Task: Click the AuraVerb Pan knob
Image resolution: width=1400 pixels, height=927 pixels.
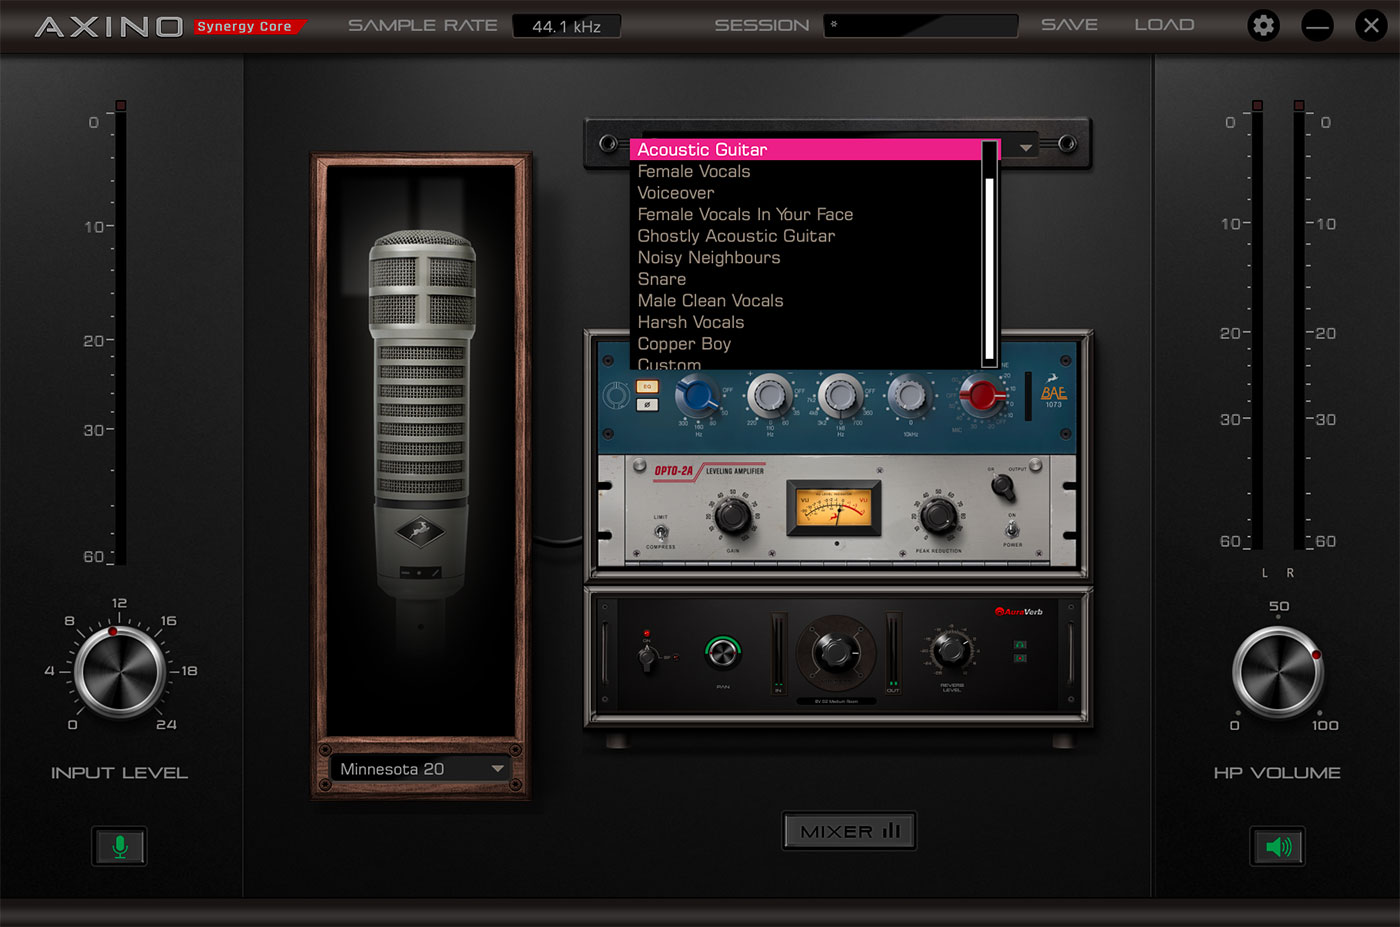Action: [x=722, y=653]
